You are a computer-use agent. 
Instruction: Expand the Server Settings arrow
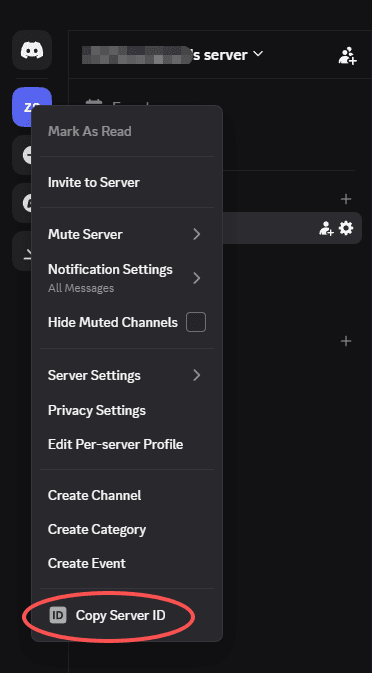(197, 375)
